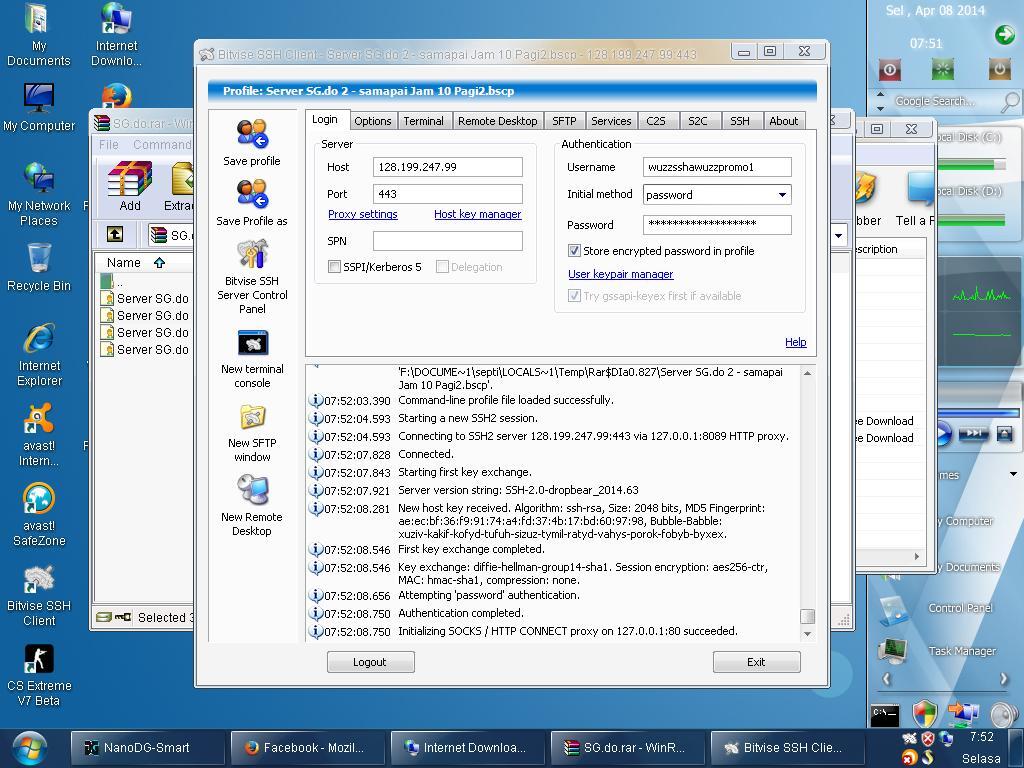Click the Logout button

(x=370, y=662)
